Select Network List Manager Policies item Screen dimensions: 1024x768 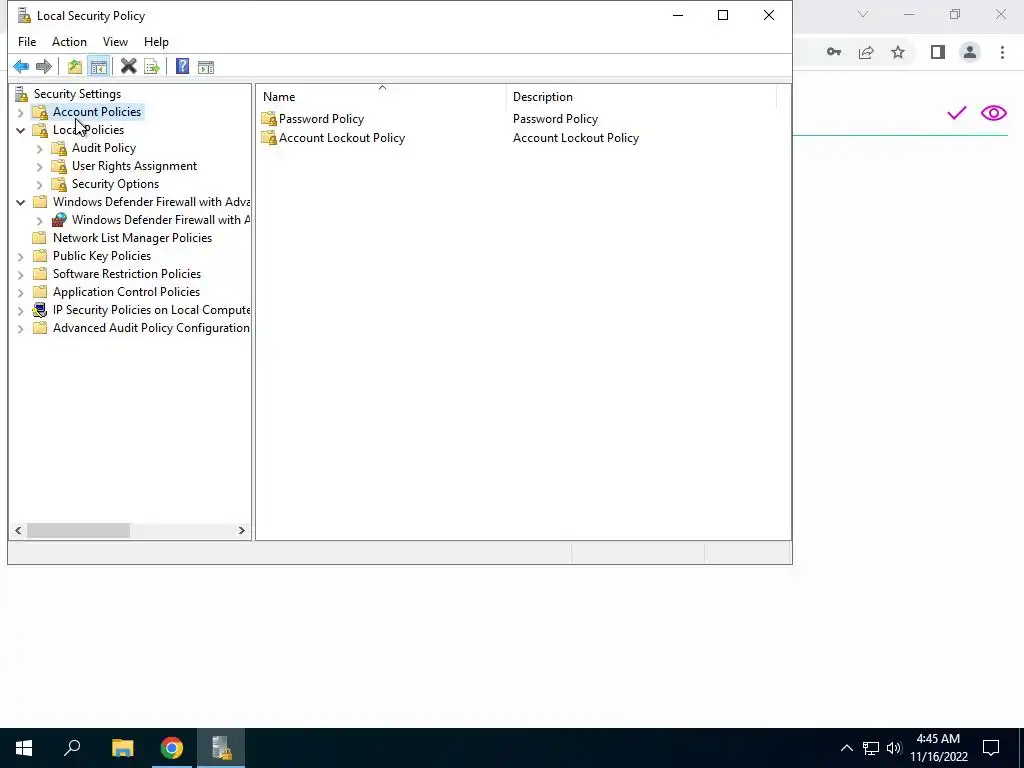[132, 238]
